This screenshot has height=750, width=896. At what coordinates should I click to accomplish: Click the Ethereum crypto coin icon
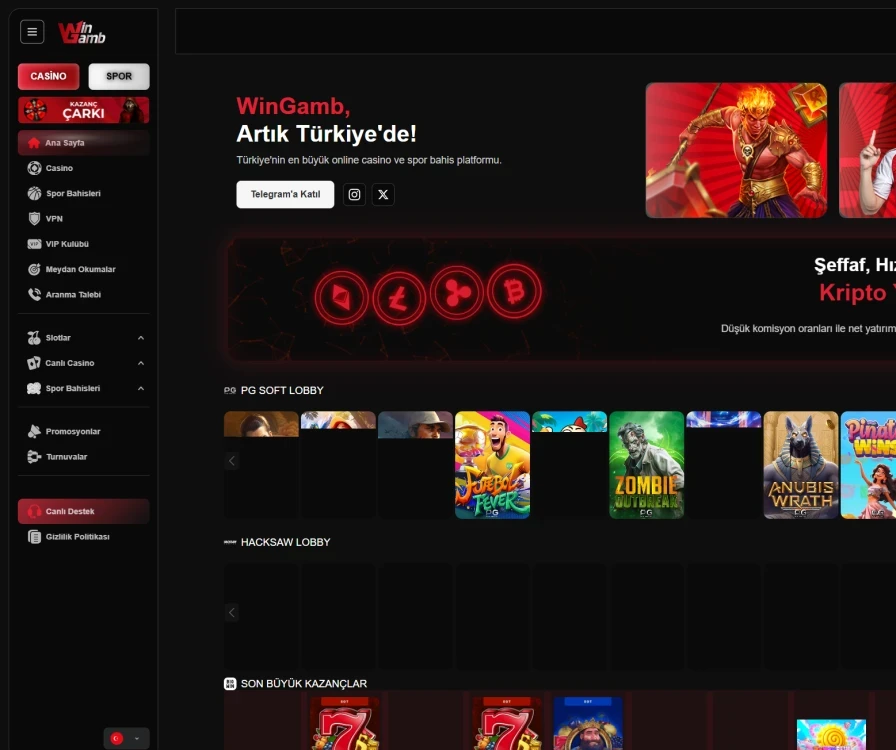coord(341,298)
